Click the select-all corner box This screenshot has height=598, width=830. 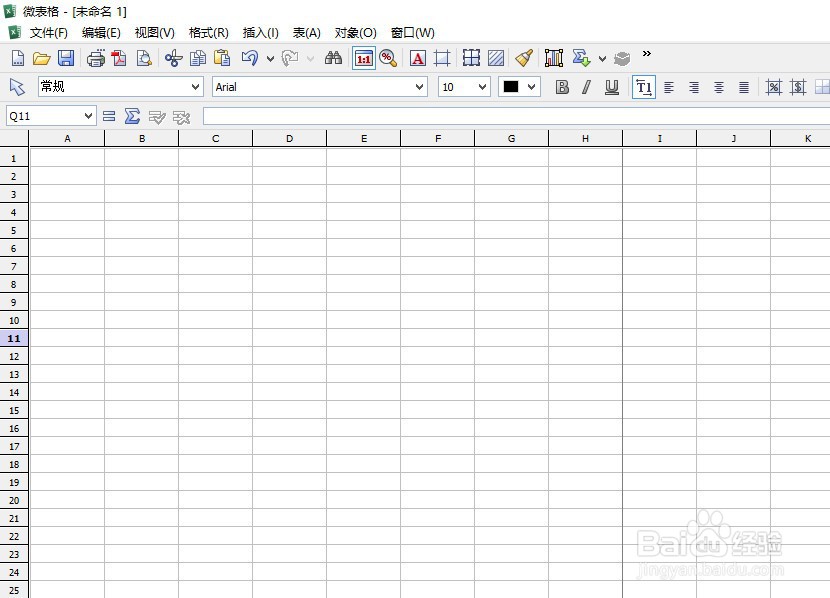14,138
